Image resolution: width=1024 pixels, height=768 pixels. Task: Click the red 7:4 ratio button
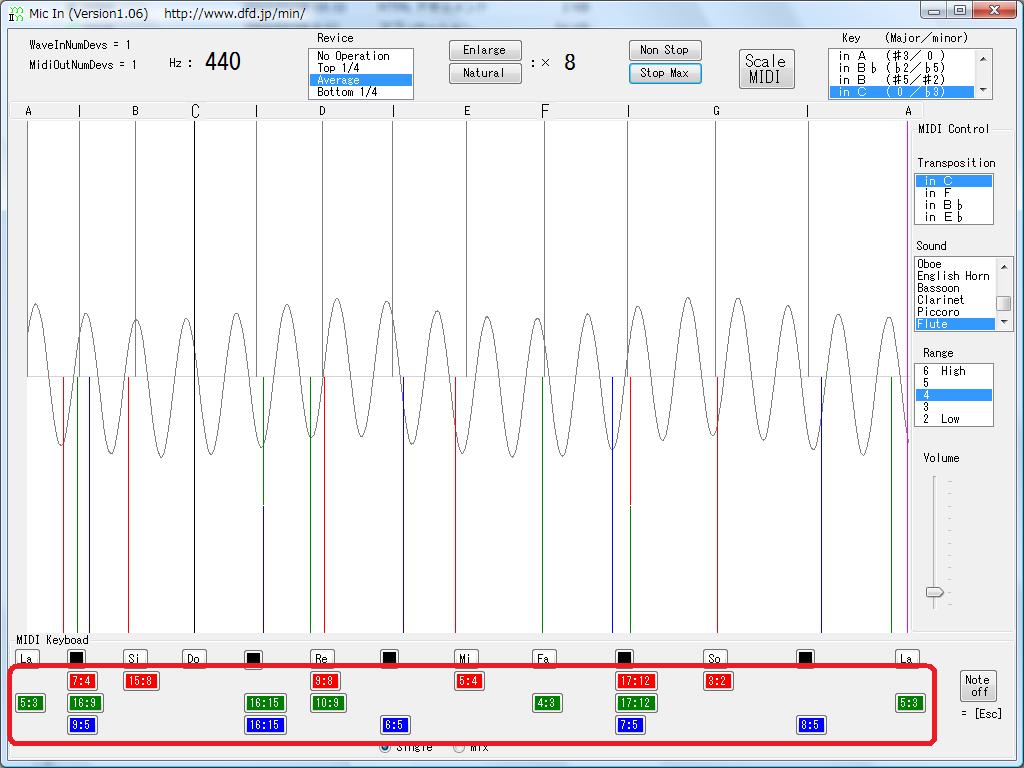coord(82,681)
